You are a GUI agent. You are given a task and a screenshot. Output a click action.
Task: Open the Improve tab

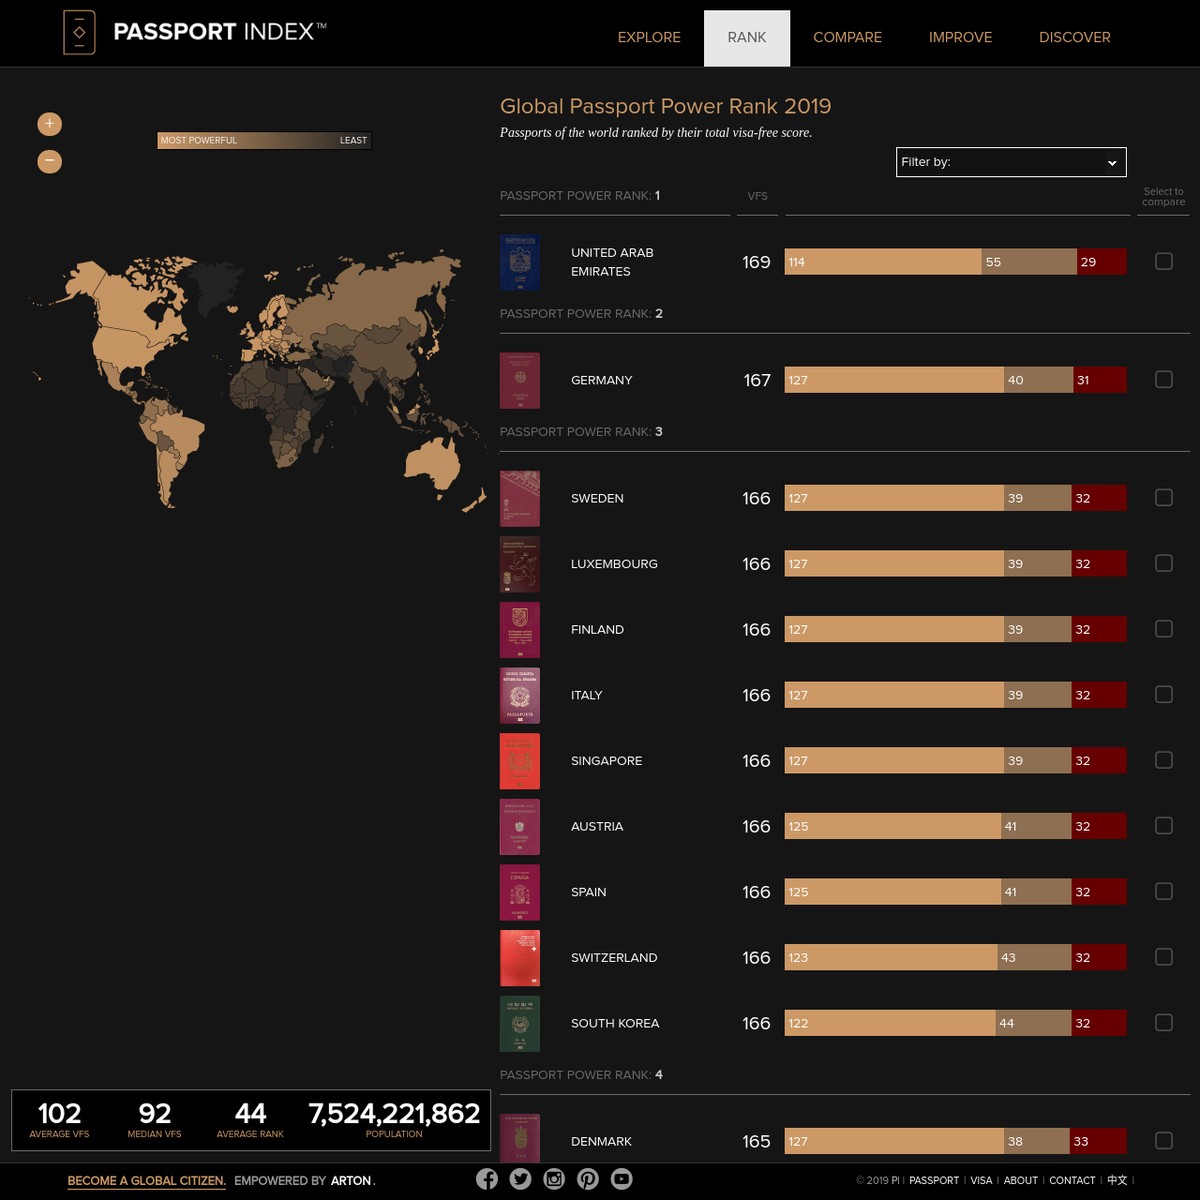click(960, 37)
